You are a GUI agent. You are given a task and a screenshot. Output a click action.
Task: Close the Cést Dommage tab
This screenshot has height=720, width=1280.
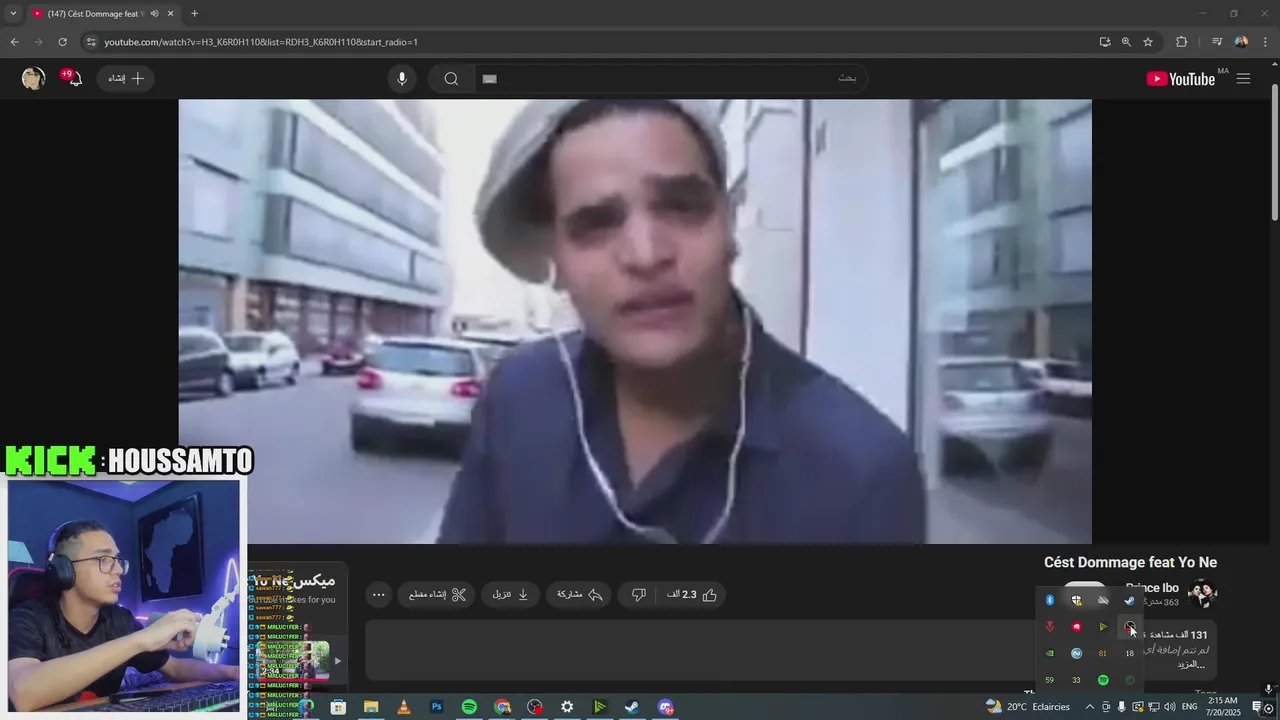click(171, 14)
